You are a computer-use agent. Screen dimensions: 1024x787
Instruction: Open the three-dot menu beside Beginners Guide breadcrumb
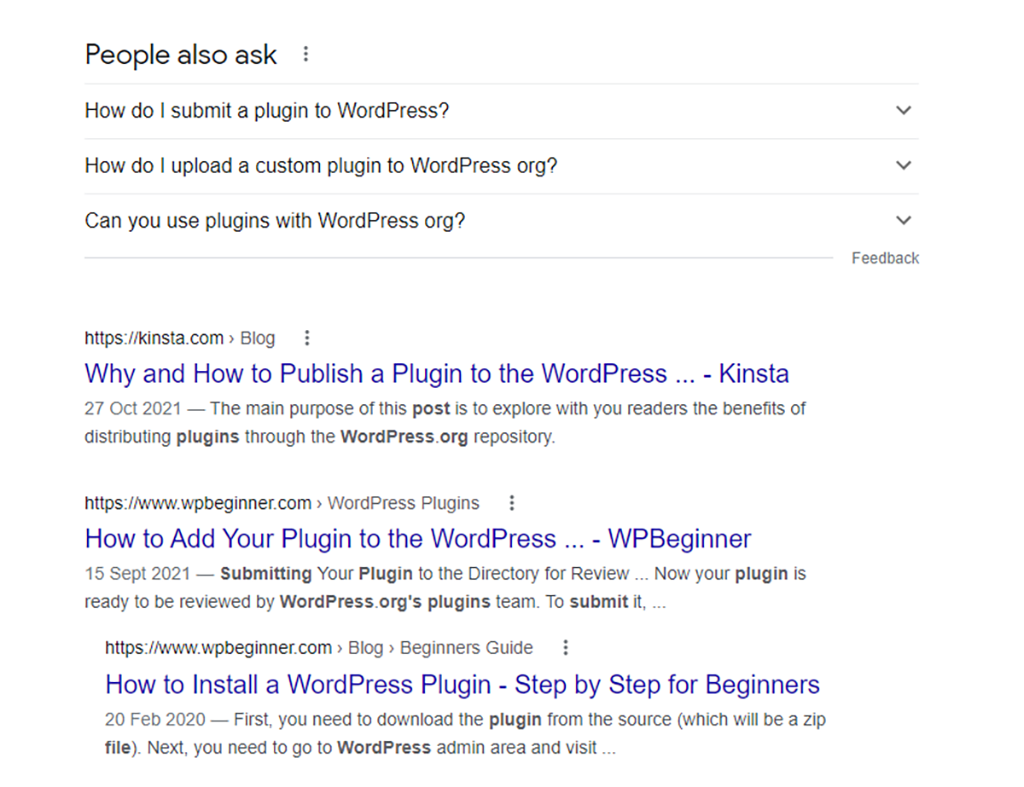(566, 648)
